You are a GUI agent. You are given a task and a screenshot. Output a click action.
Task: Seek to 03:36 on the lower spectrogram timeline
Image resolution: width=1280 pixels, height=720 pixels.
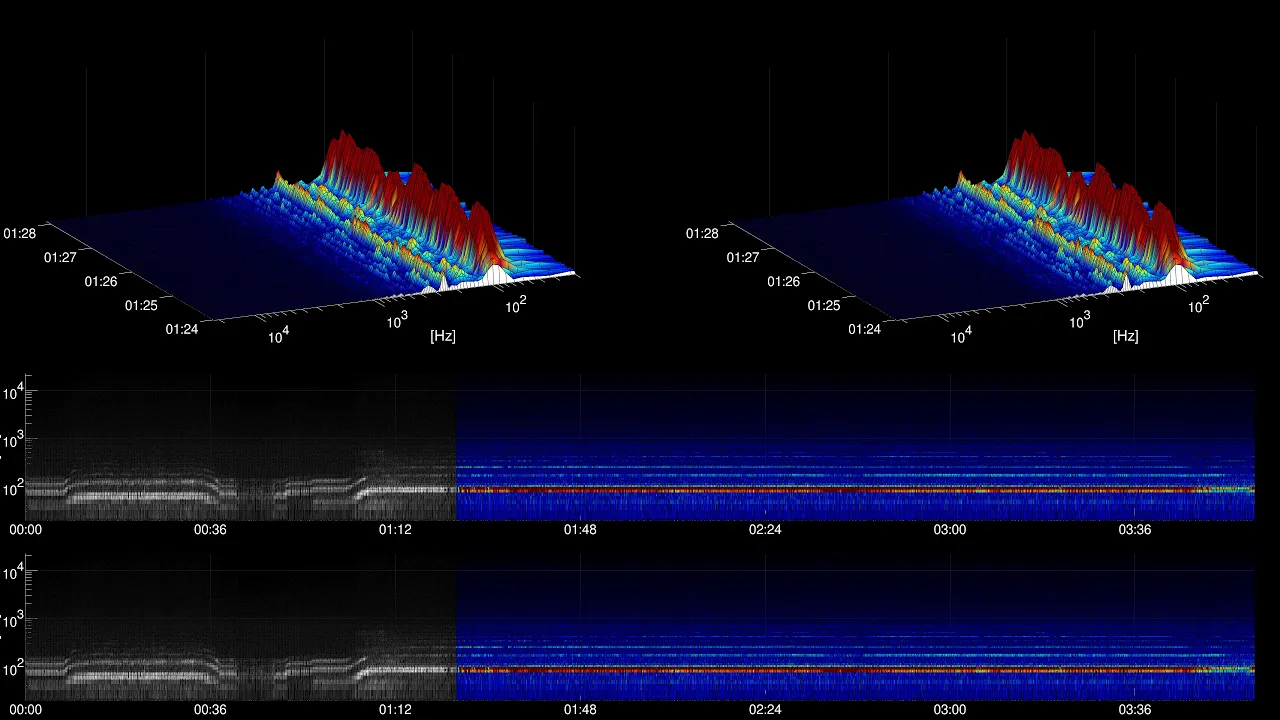pyautogui.click(x=1135, y=709)
